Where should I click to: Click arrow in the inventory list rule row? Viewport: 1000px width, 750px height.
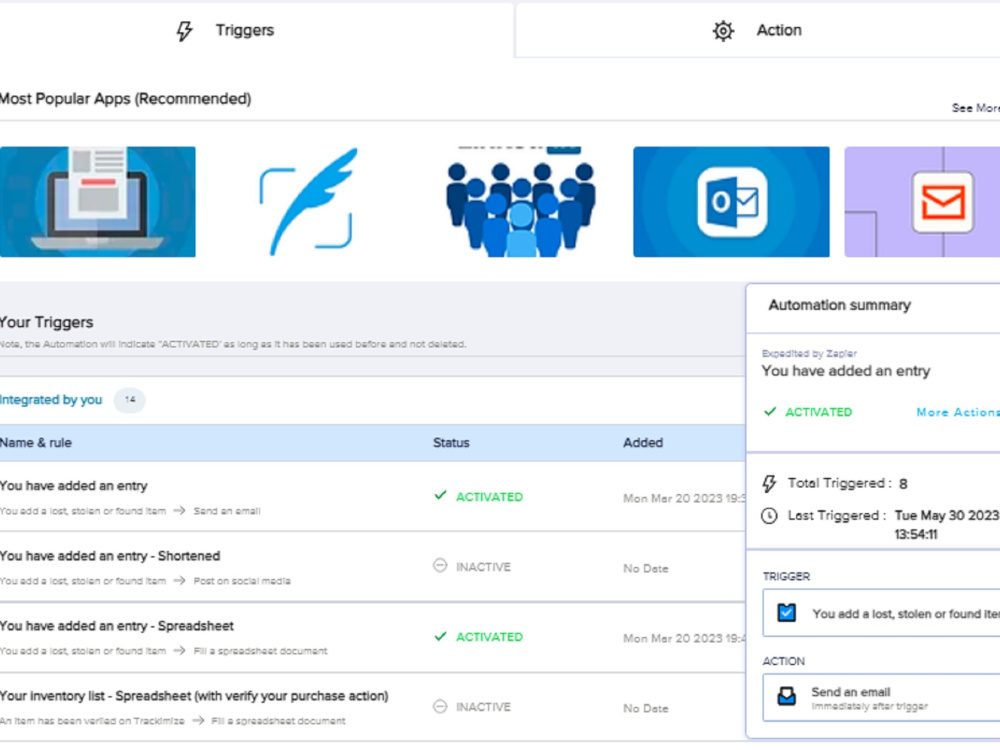(x=198, y=721)
